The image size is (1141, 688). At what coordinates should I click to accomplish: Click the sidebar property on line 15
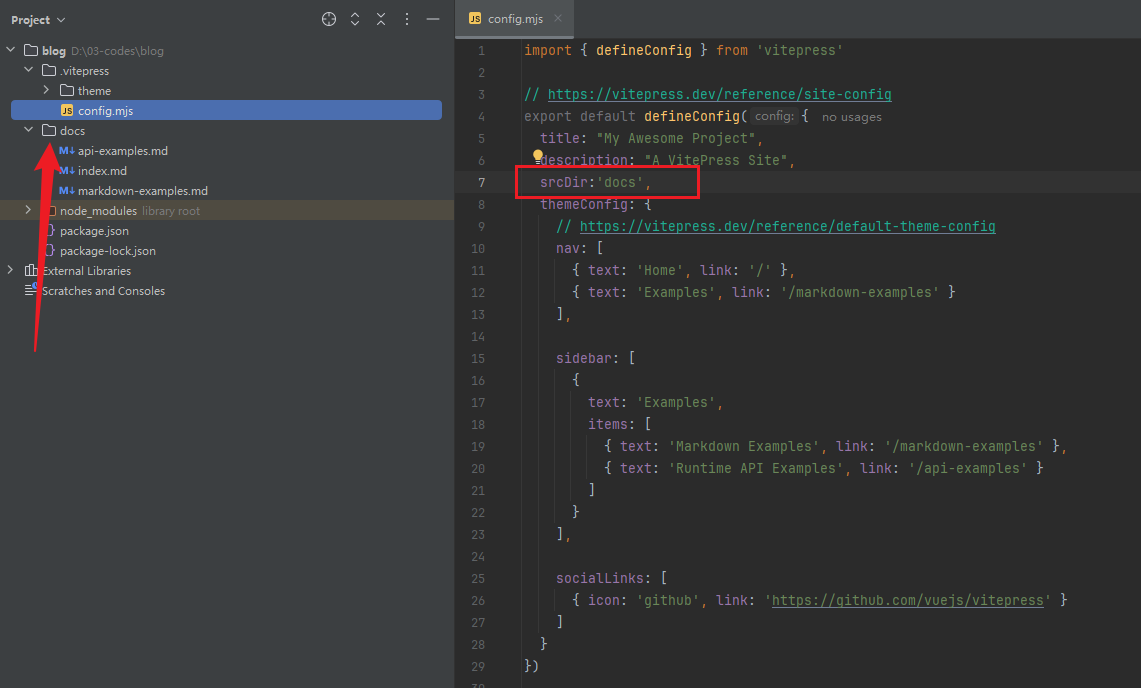(x=584, y=358)
